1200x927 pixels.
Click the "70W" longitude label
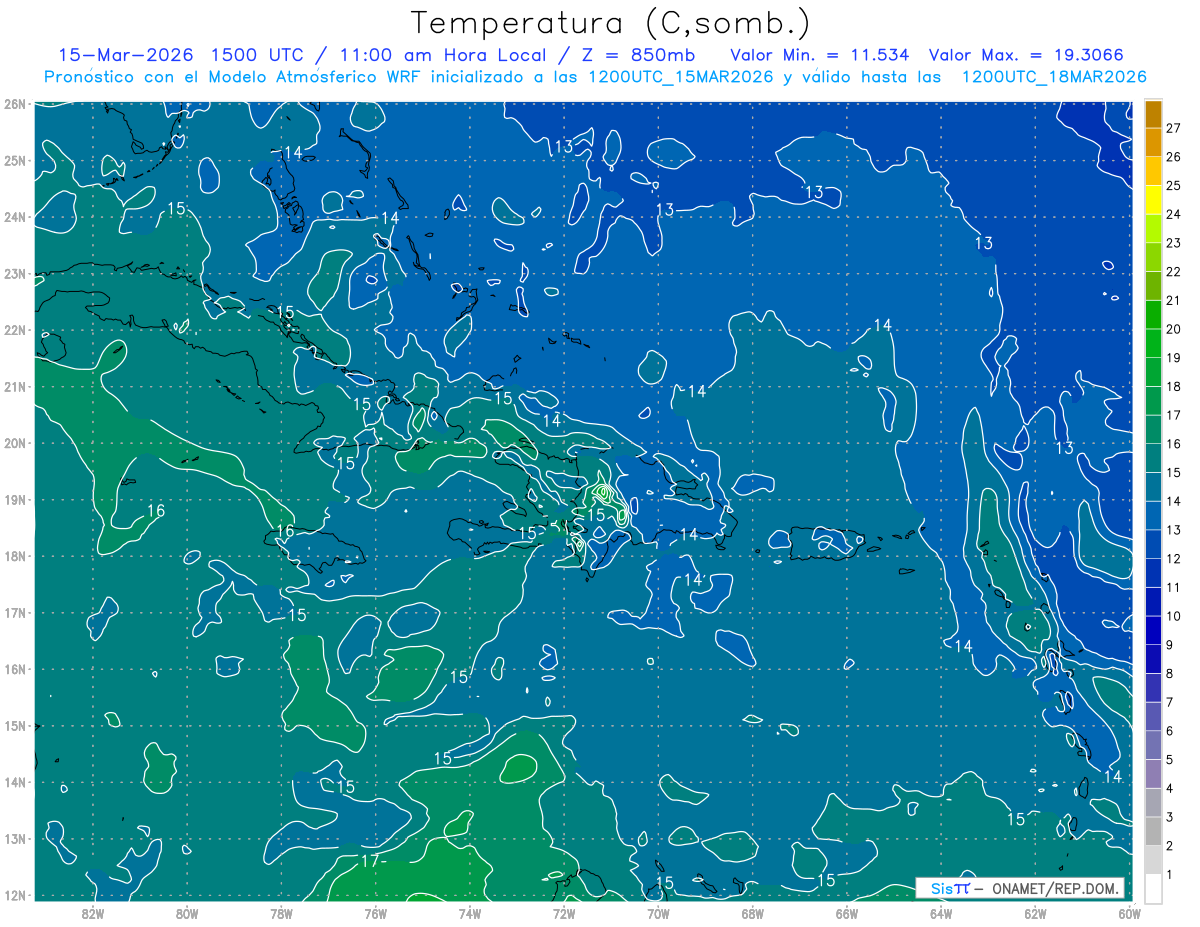pos(658,913)
